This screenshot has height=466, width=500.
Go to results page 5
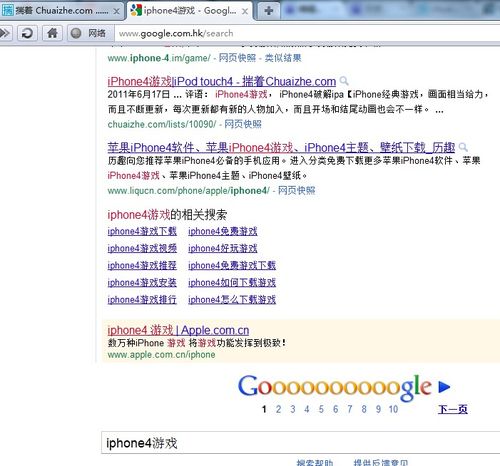coord(321,409)
